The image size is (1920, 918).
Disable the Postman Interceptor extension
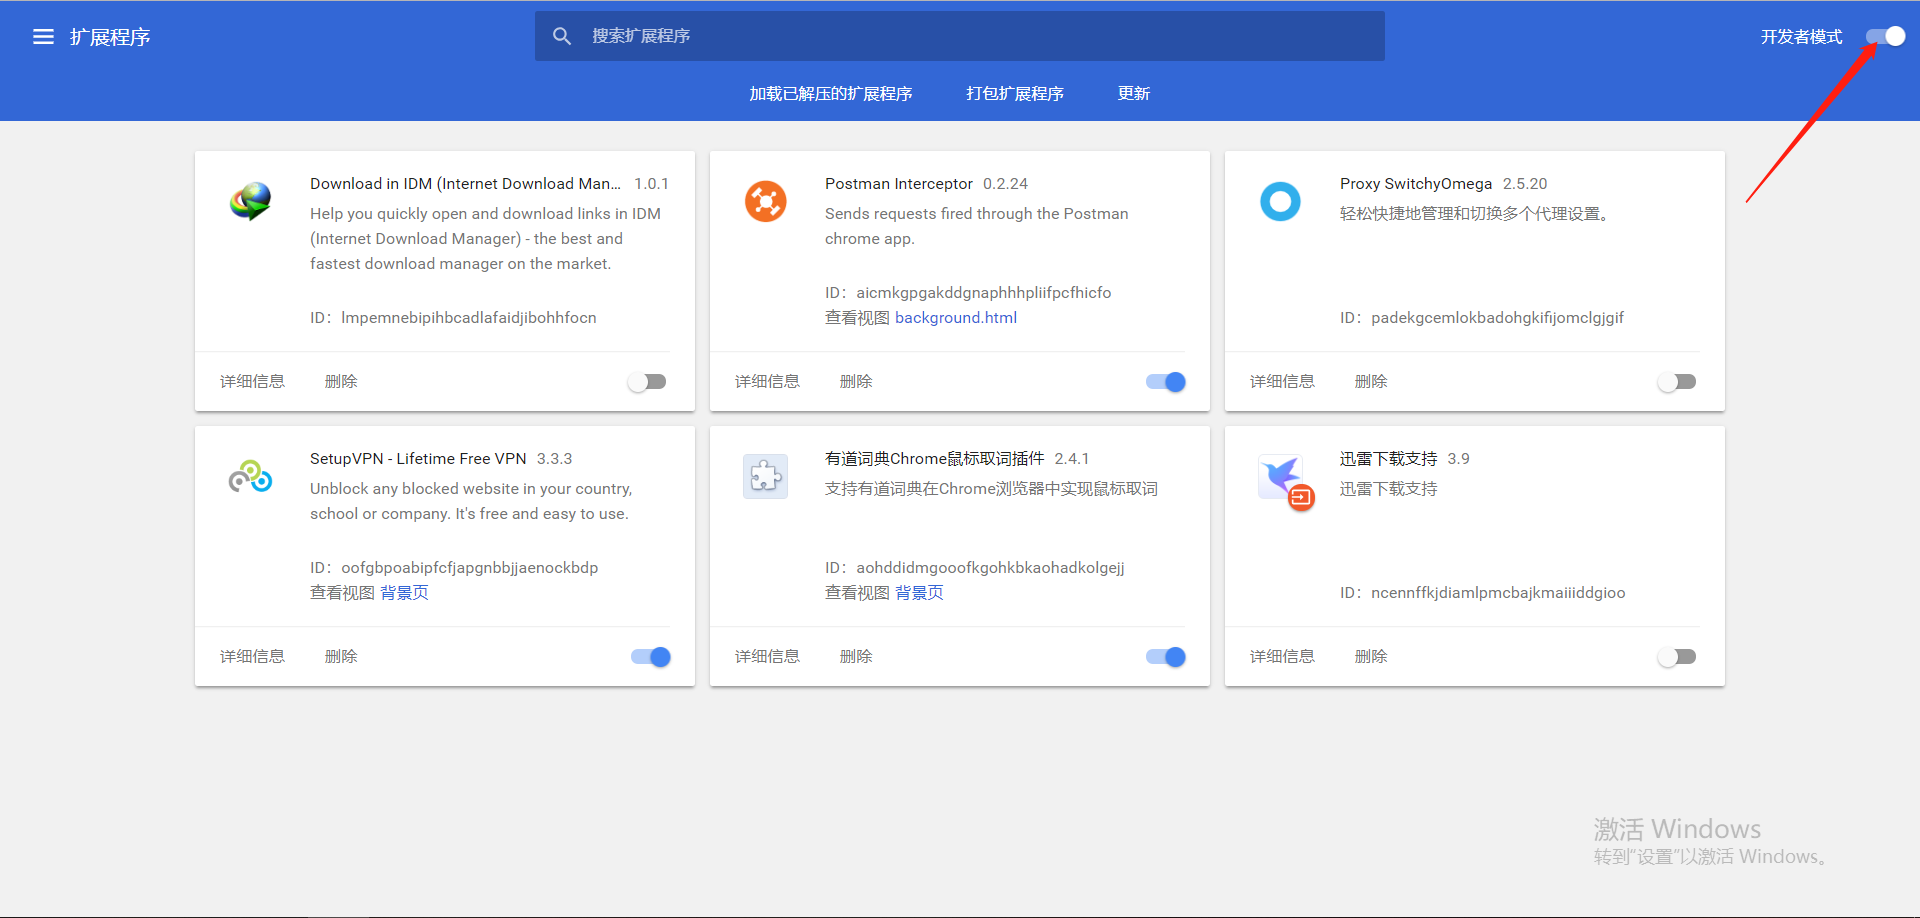tap(1165, 382)
